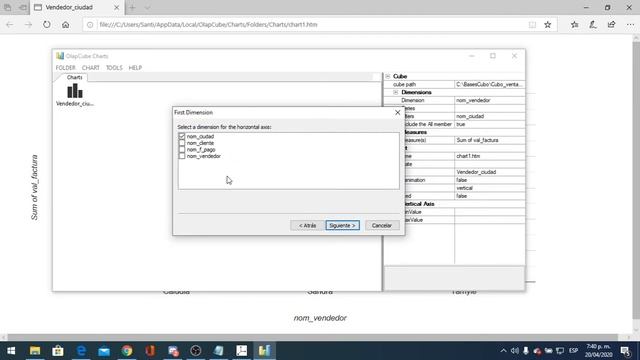
Task: Select the Sum of val_factura measure value
Action: [x=489, y=140]
